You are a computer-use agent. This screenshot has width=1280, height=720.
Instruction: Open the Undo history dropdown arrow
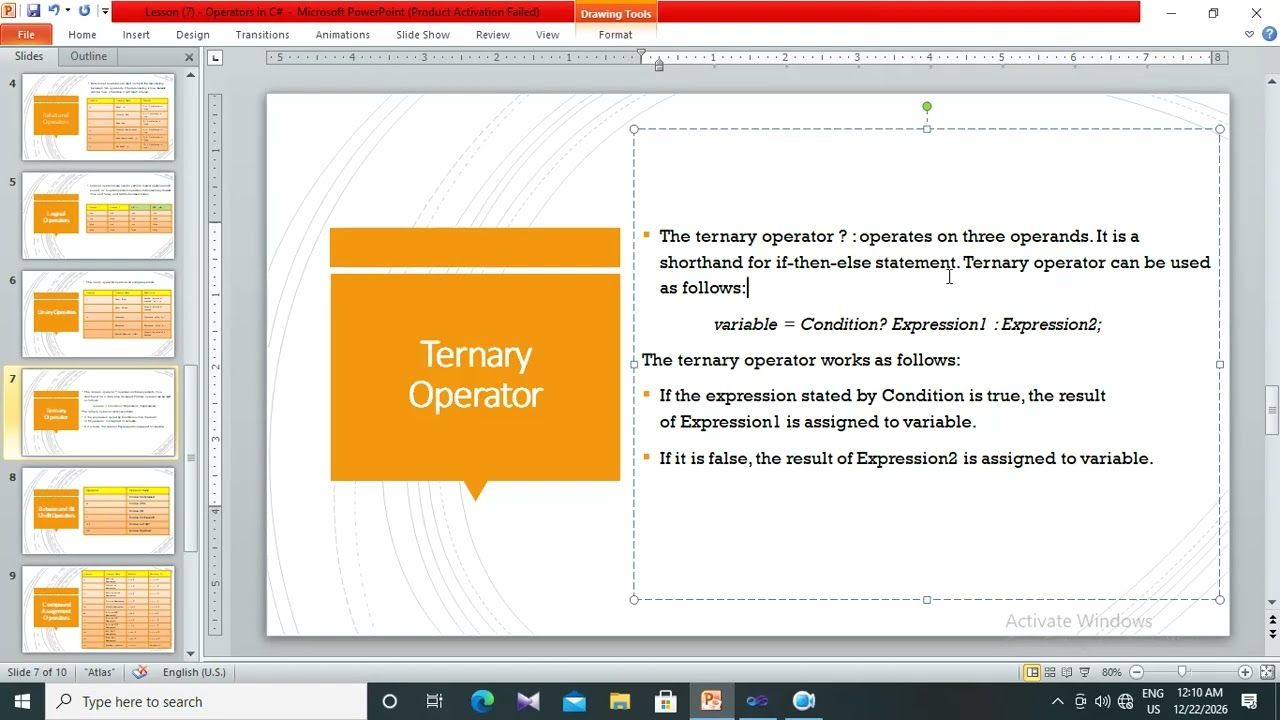pos(67,11)
